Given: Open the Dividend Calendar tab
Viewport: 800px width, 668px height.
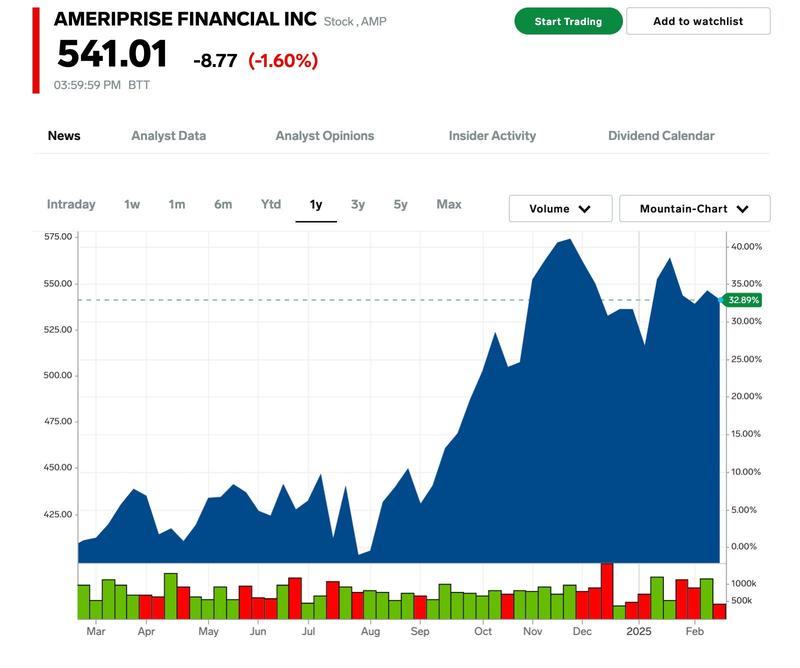Looking at the screenshot, I should pyautogui.click(x=661, y=136).
